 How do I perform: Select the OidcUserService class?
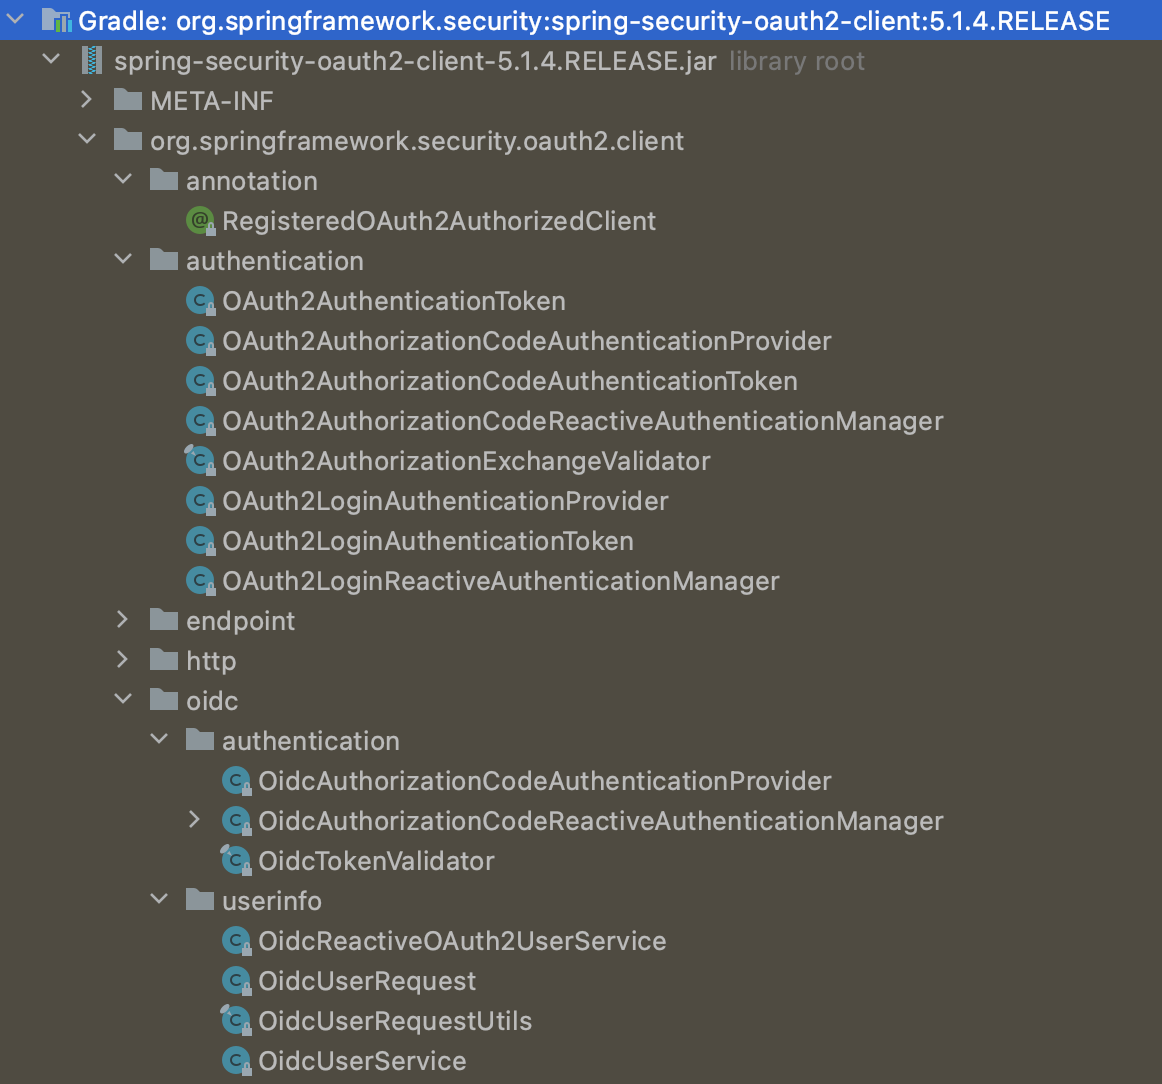pos(360,1060)
